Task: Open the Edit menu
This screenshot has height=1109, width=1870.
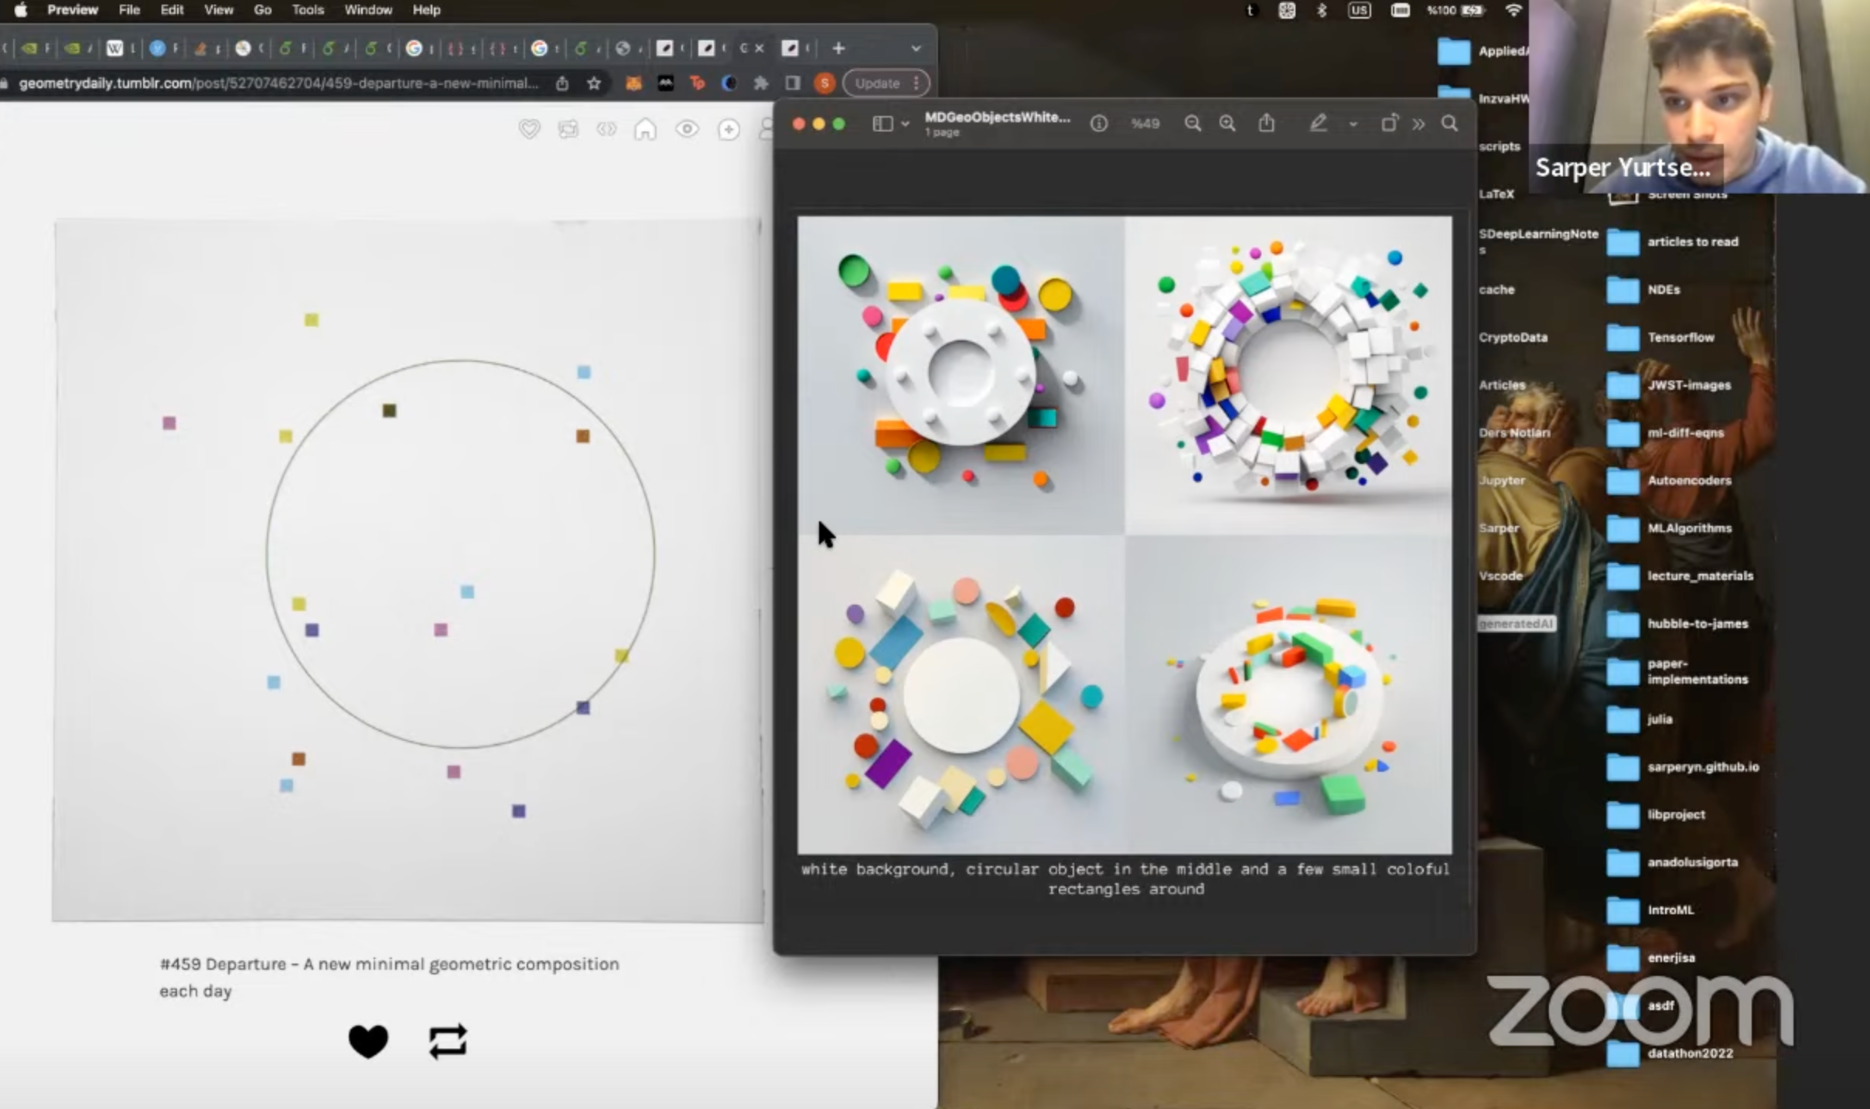Action: coord(172,10)
